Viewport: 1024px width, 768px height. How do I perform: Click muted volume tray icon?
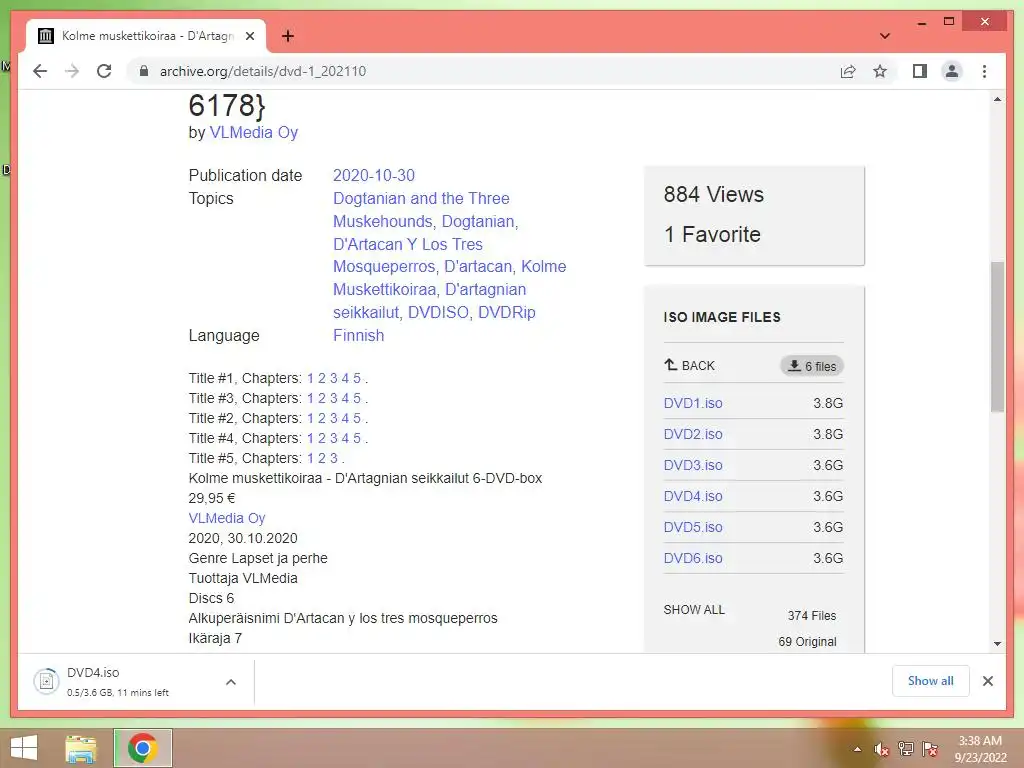[x=882, y=749]
